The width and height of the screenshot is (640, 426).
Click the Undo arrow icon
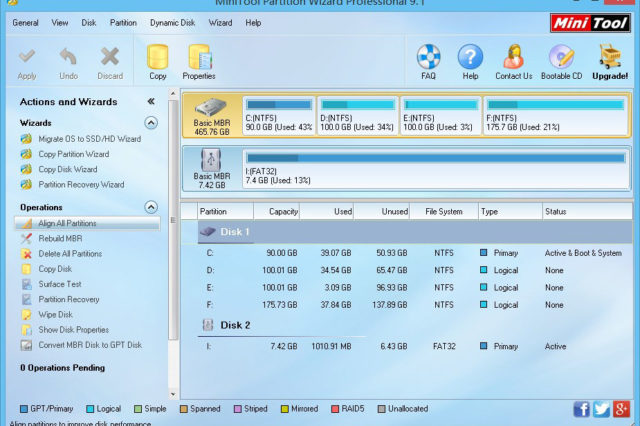tap(68, 58)
